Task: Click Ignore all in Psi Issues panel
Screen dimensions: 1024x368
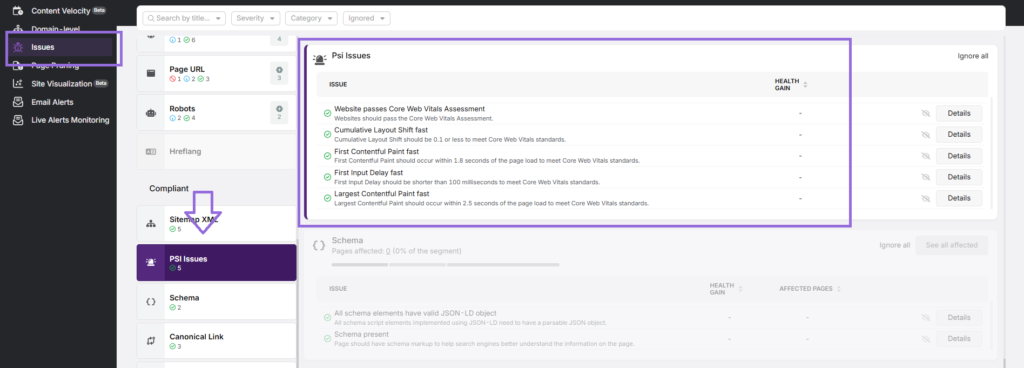Action: (972, 56)
